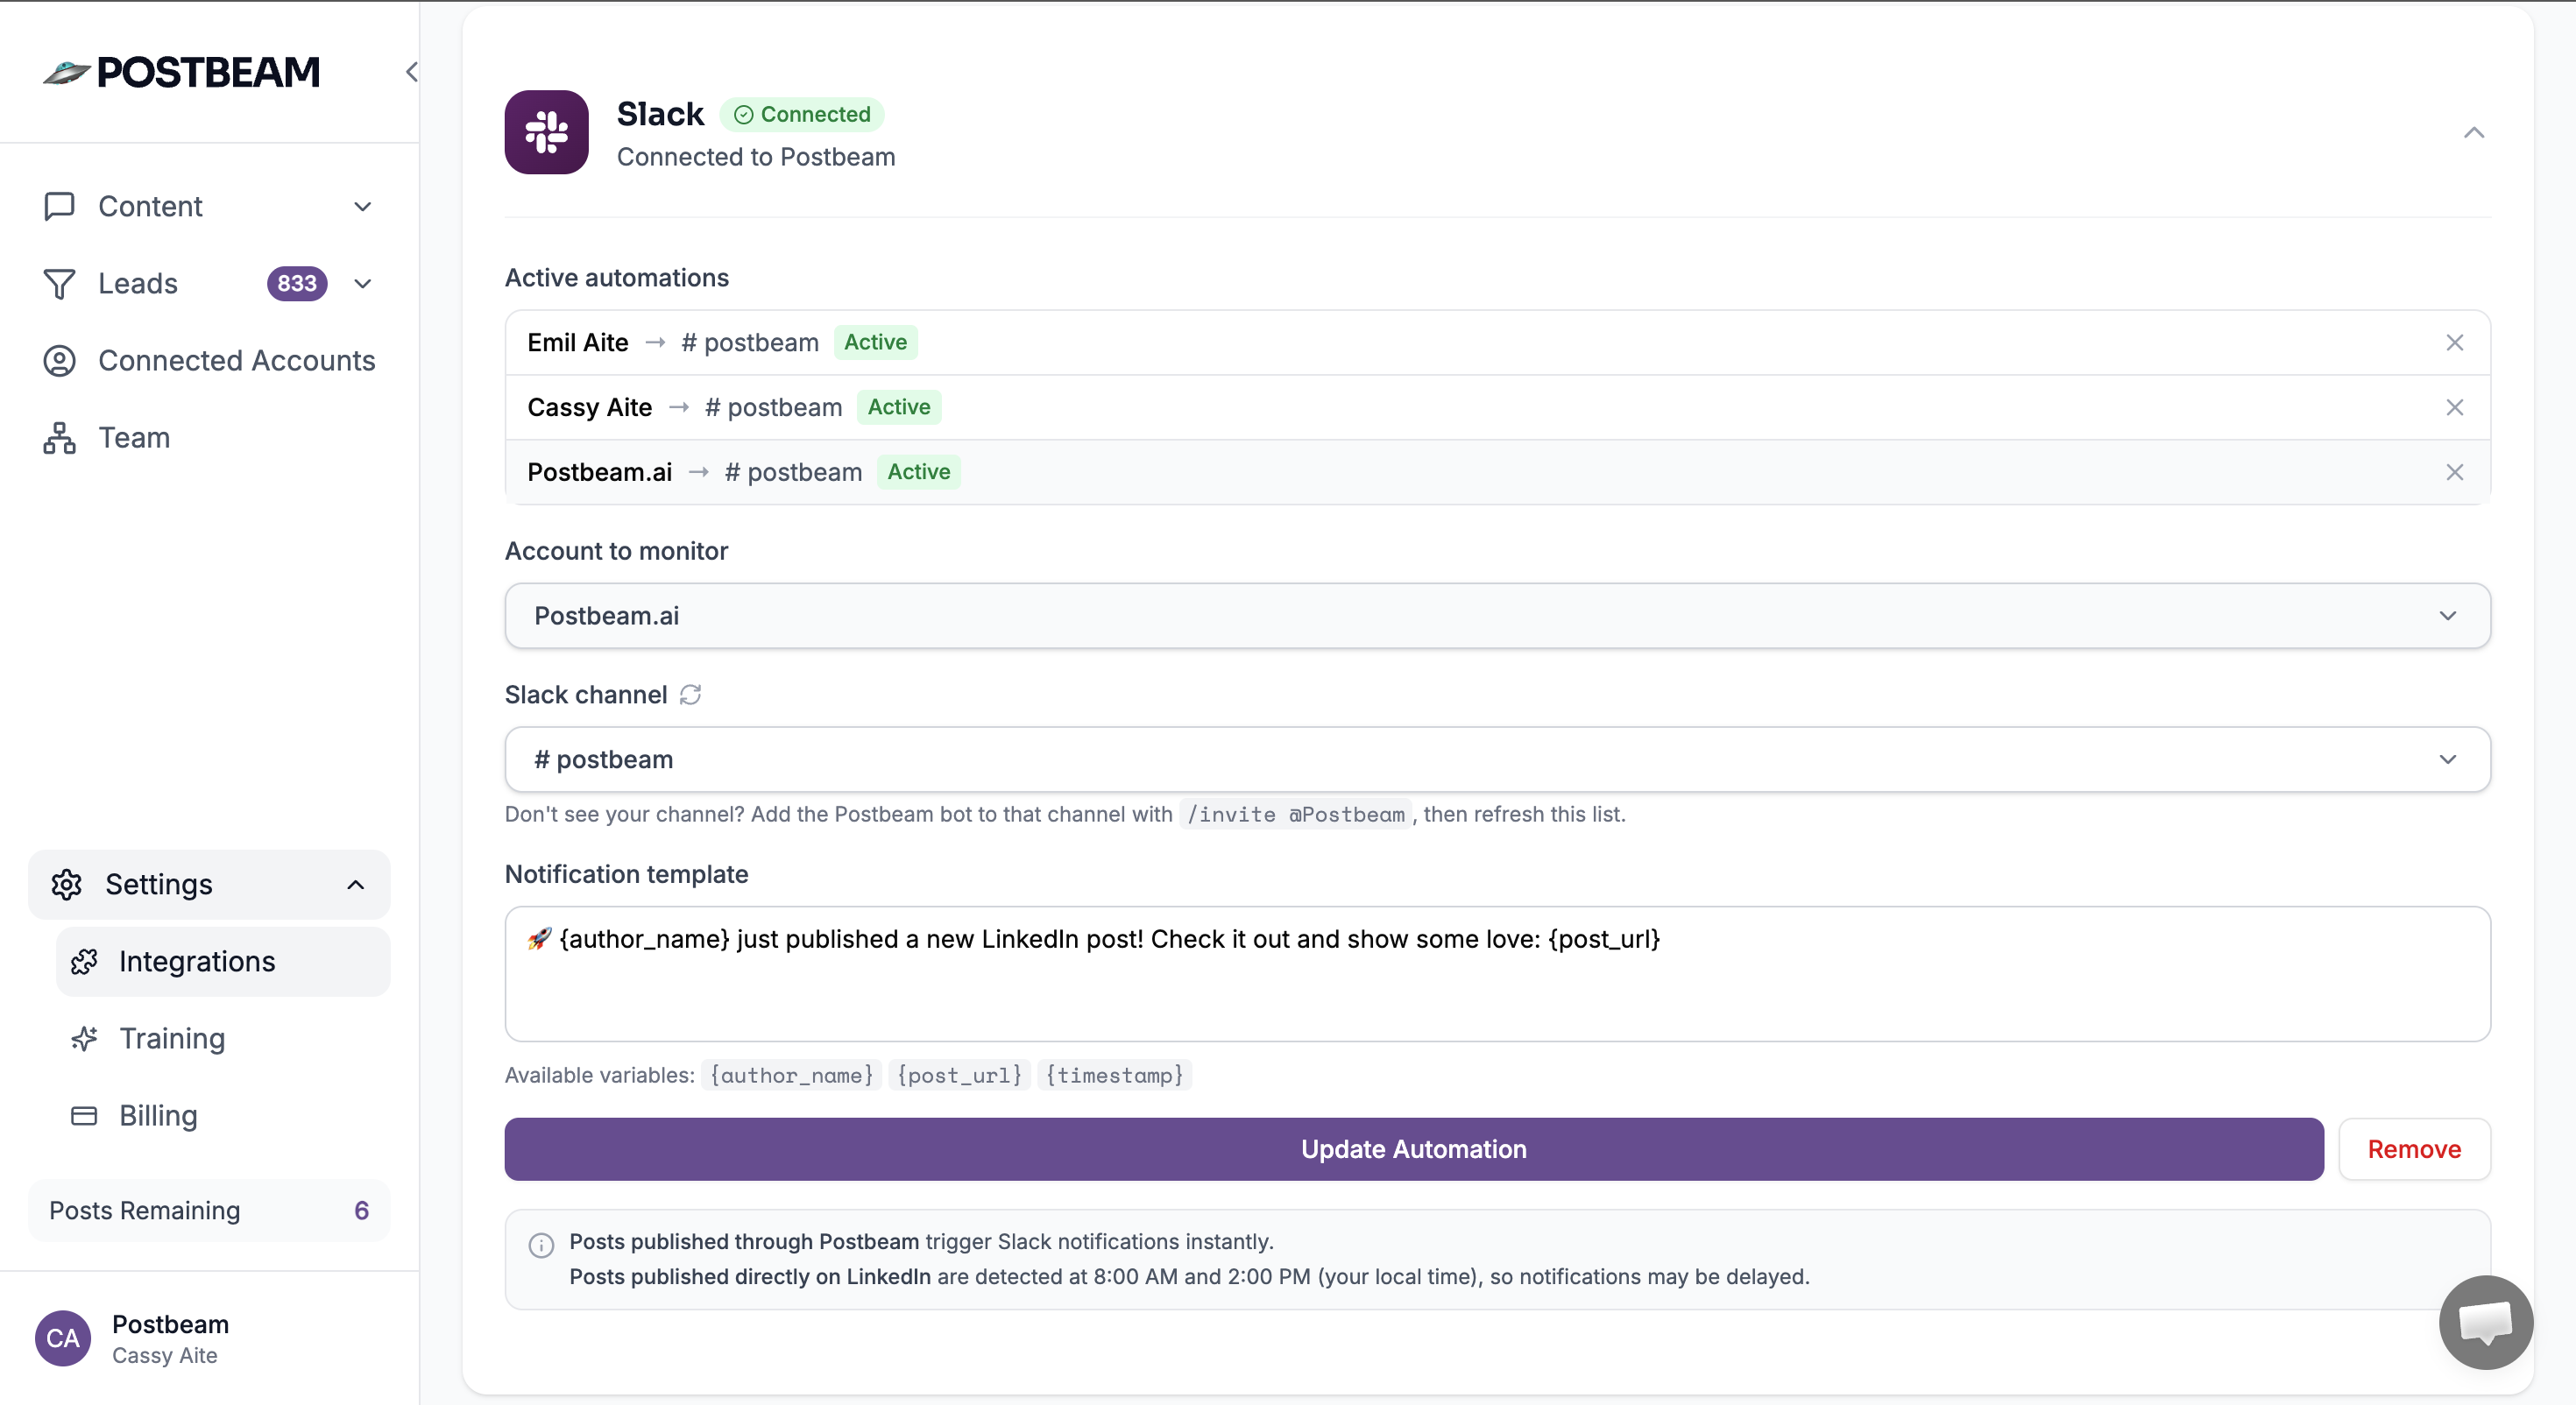Screen dimensions: 2576x1405
Task: Open the Account to monitor dropdown
Action: click(2447, 616)
